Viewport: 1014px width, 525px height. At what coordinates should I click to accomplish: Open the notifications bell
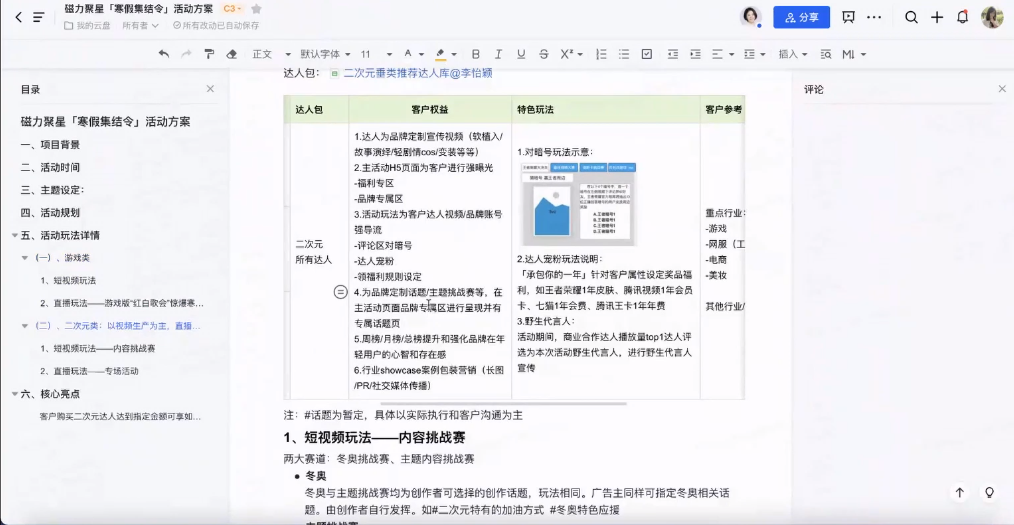tap(962, 17)
